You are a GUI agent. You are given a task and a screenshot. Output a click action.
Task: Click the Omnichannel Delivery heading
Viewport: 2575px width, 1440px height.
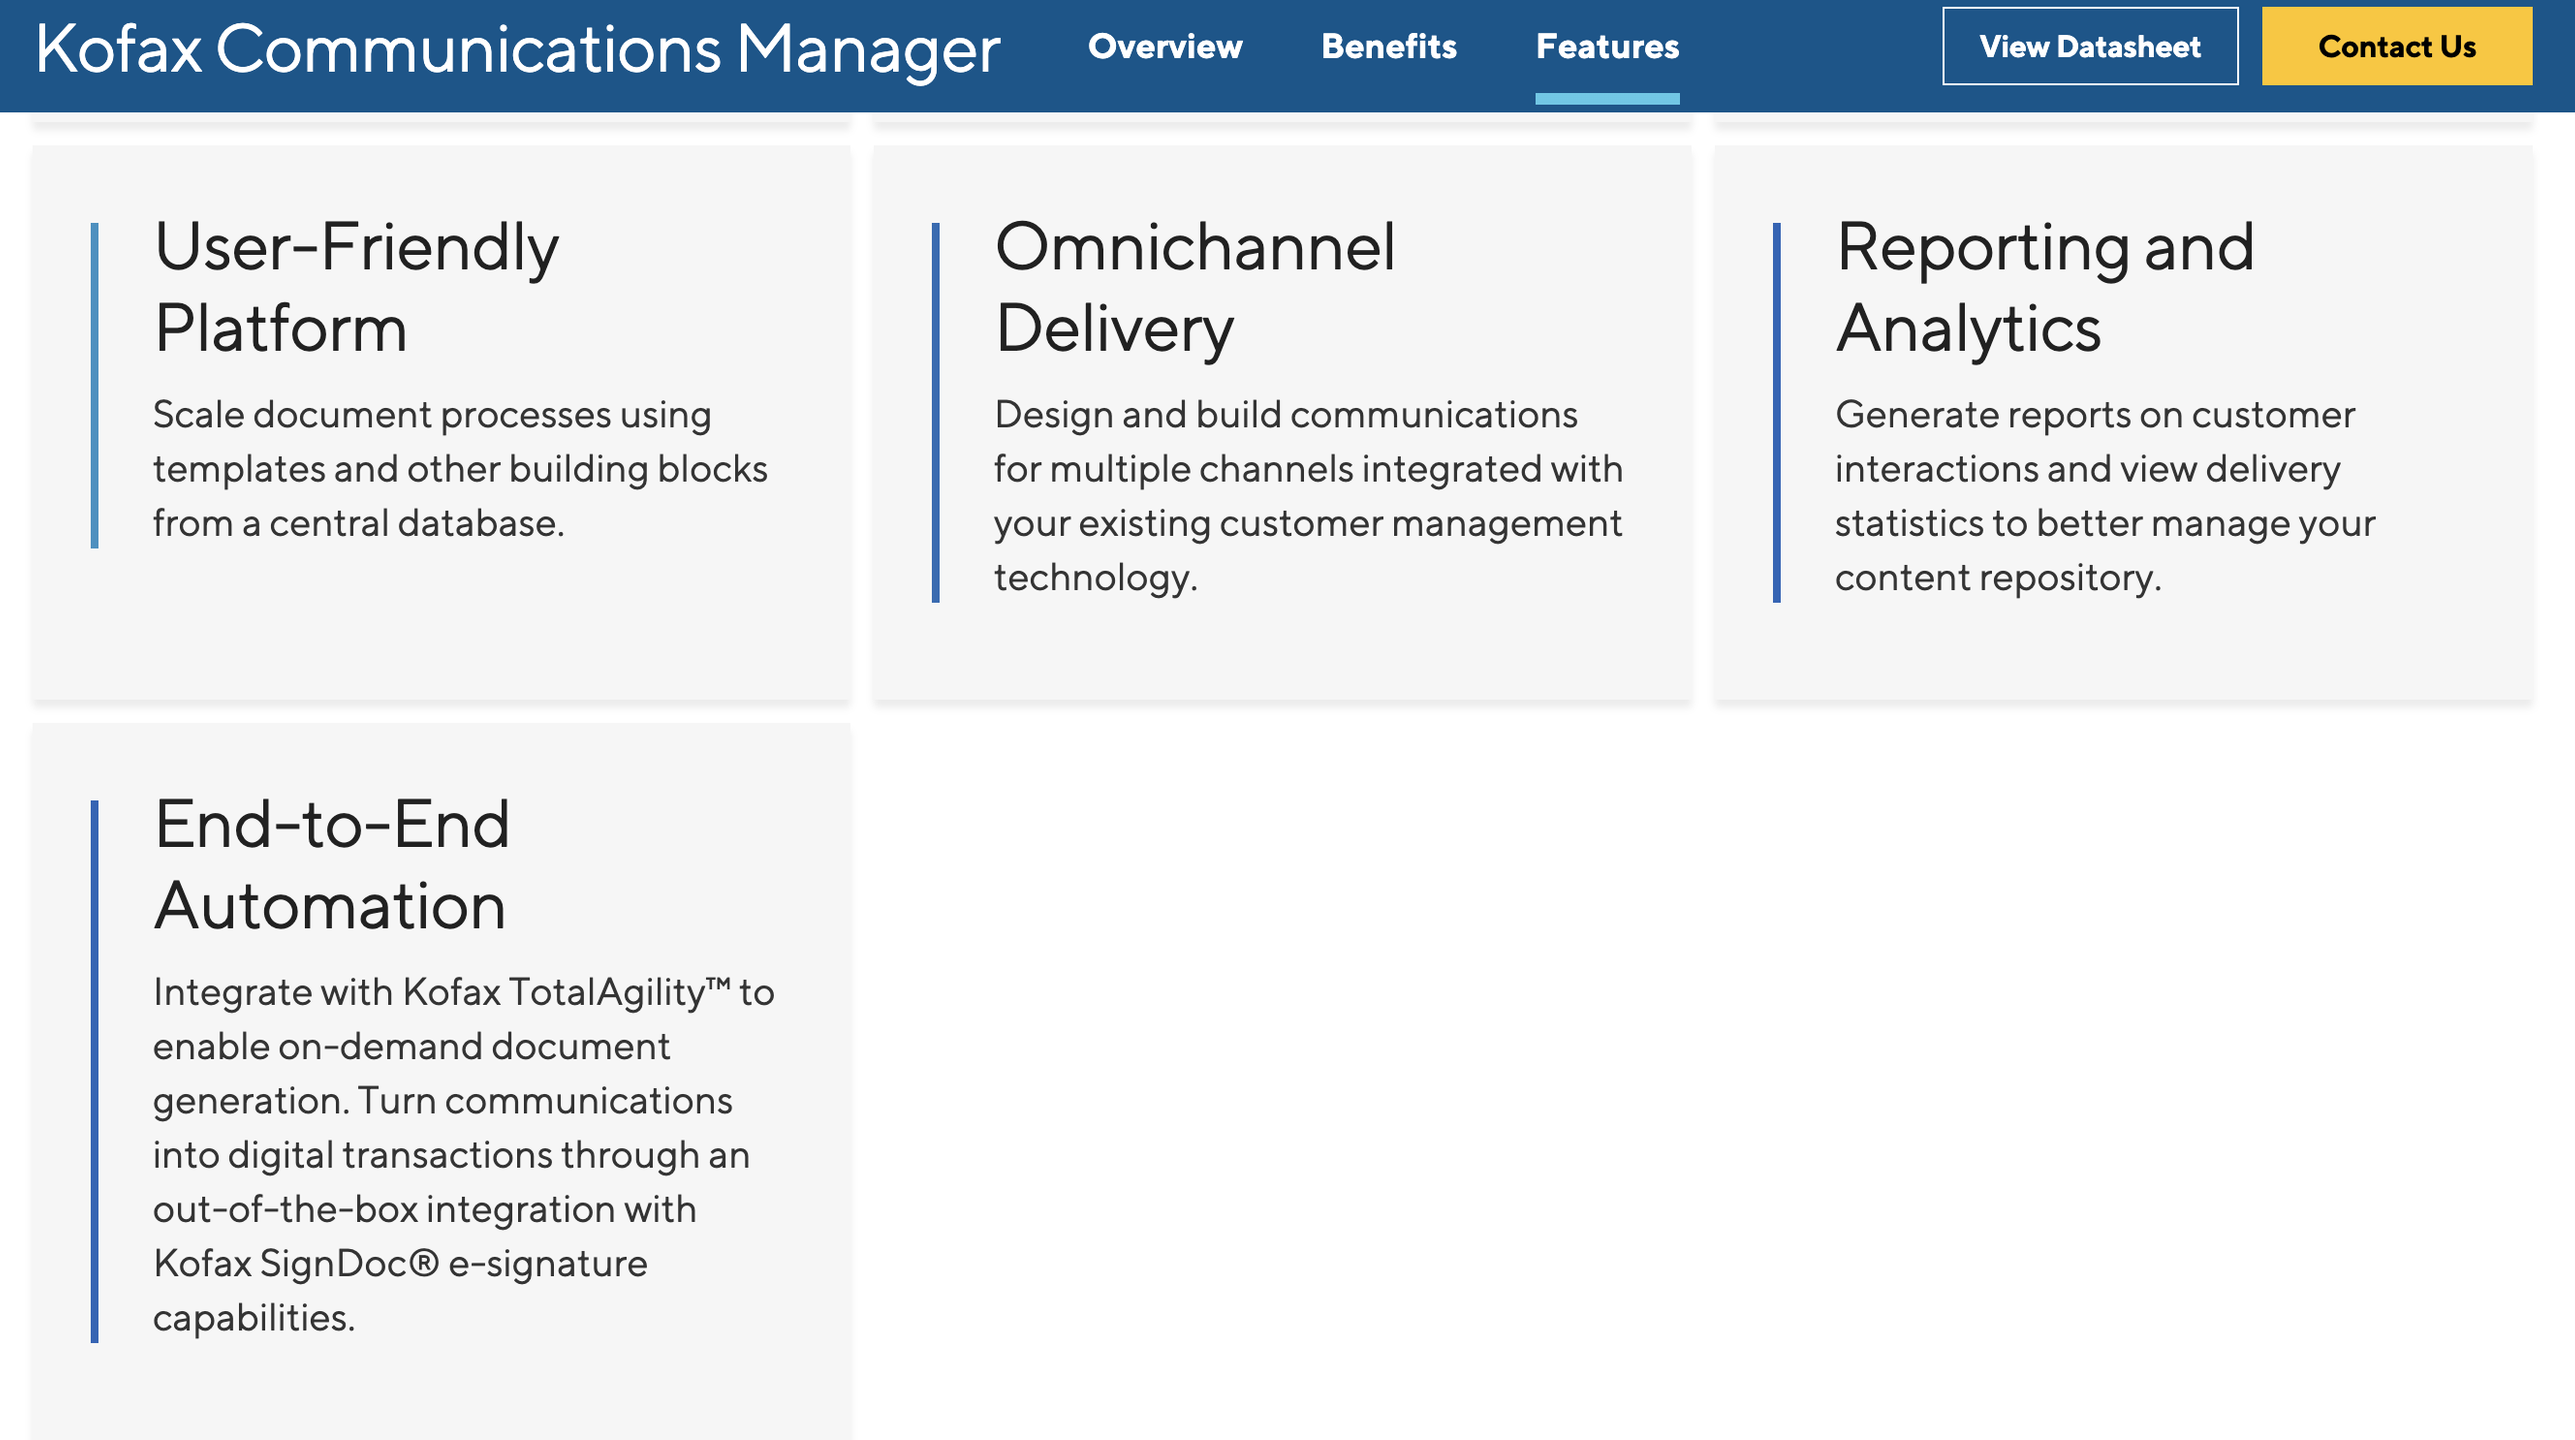pos(1194,288)
